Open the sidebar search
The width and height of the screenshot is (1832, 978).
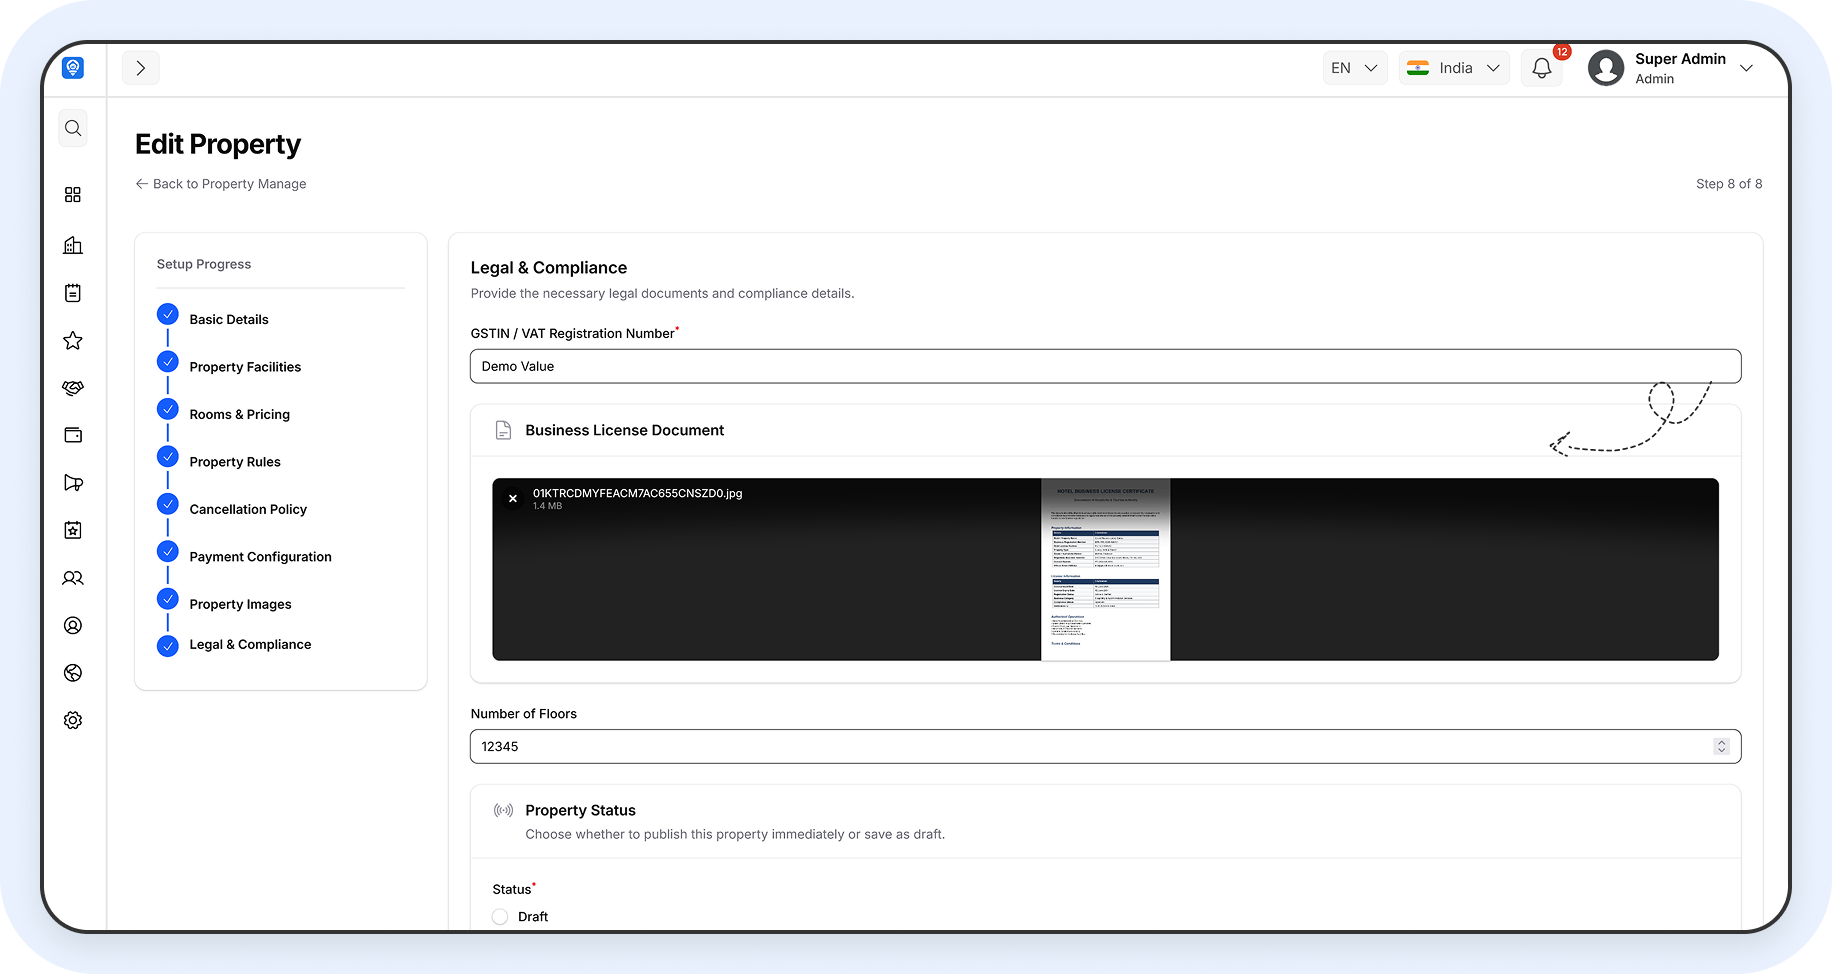73,128
